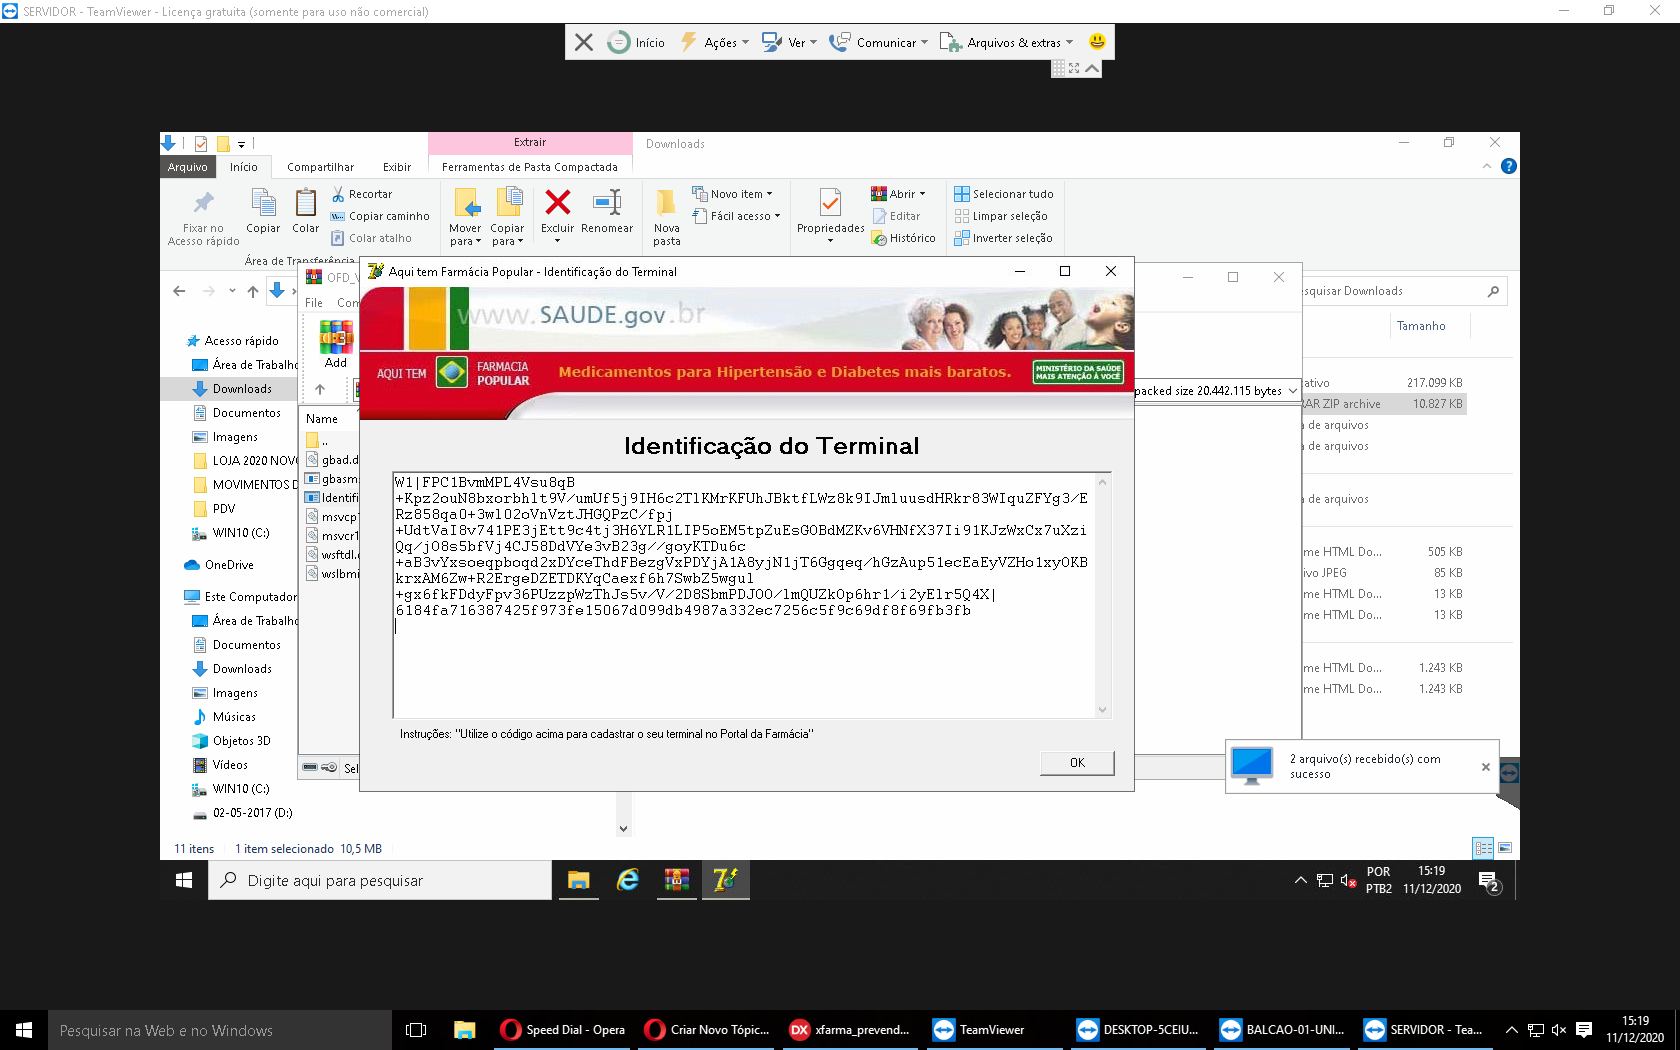Click Inverter seleção in the ribbon

1003,238
